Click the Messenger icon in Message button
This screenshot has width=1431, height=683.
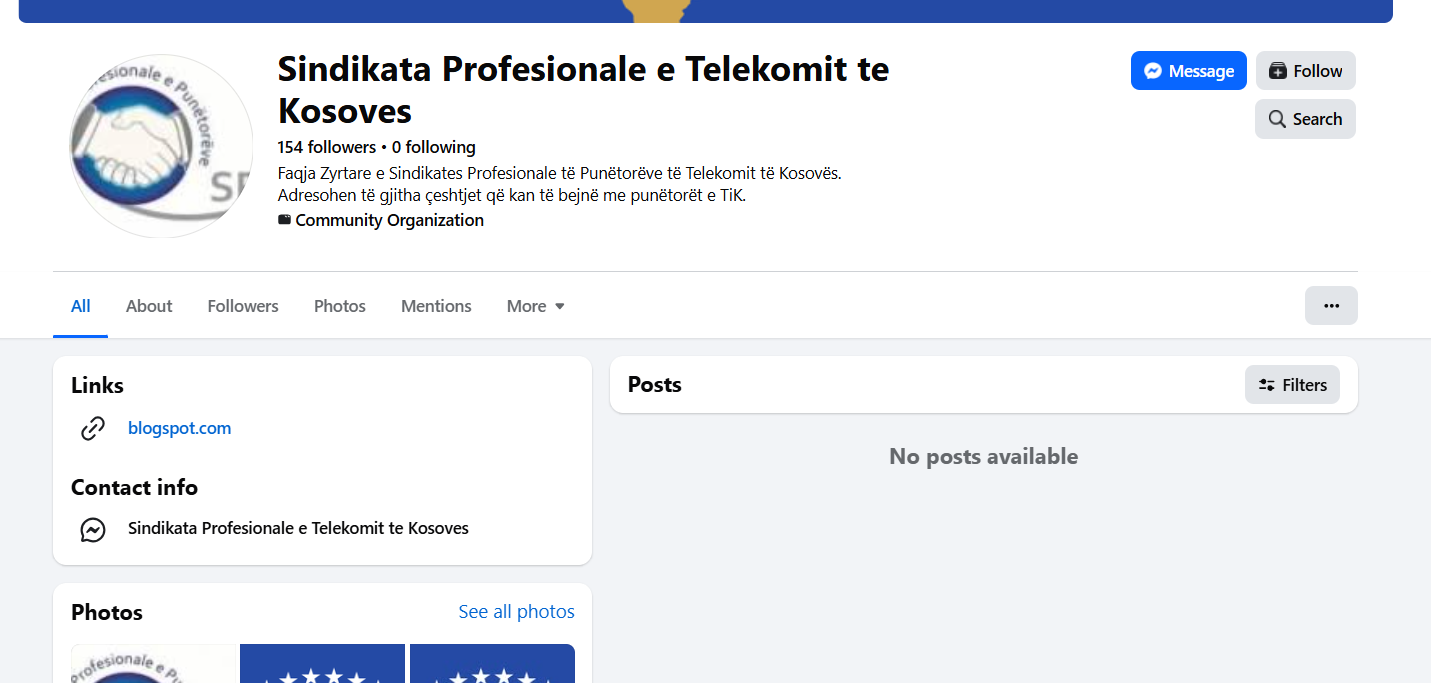coord(1153,71)
